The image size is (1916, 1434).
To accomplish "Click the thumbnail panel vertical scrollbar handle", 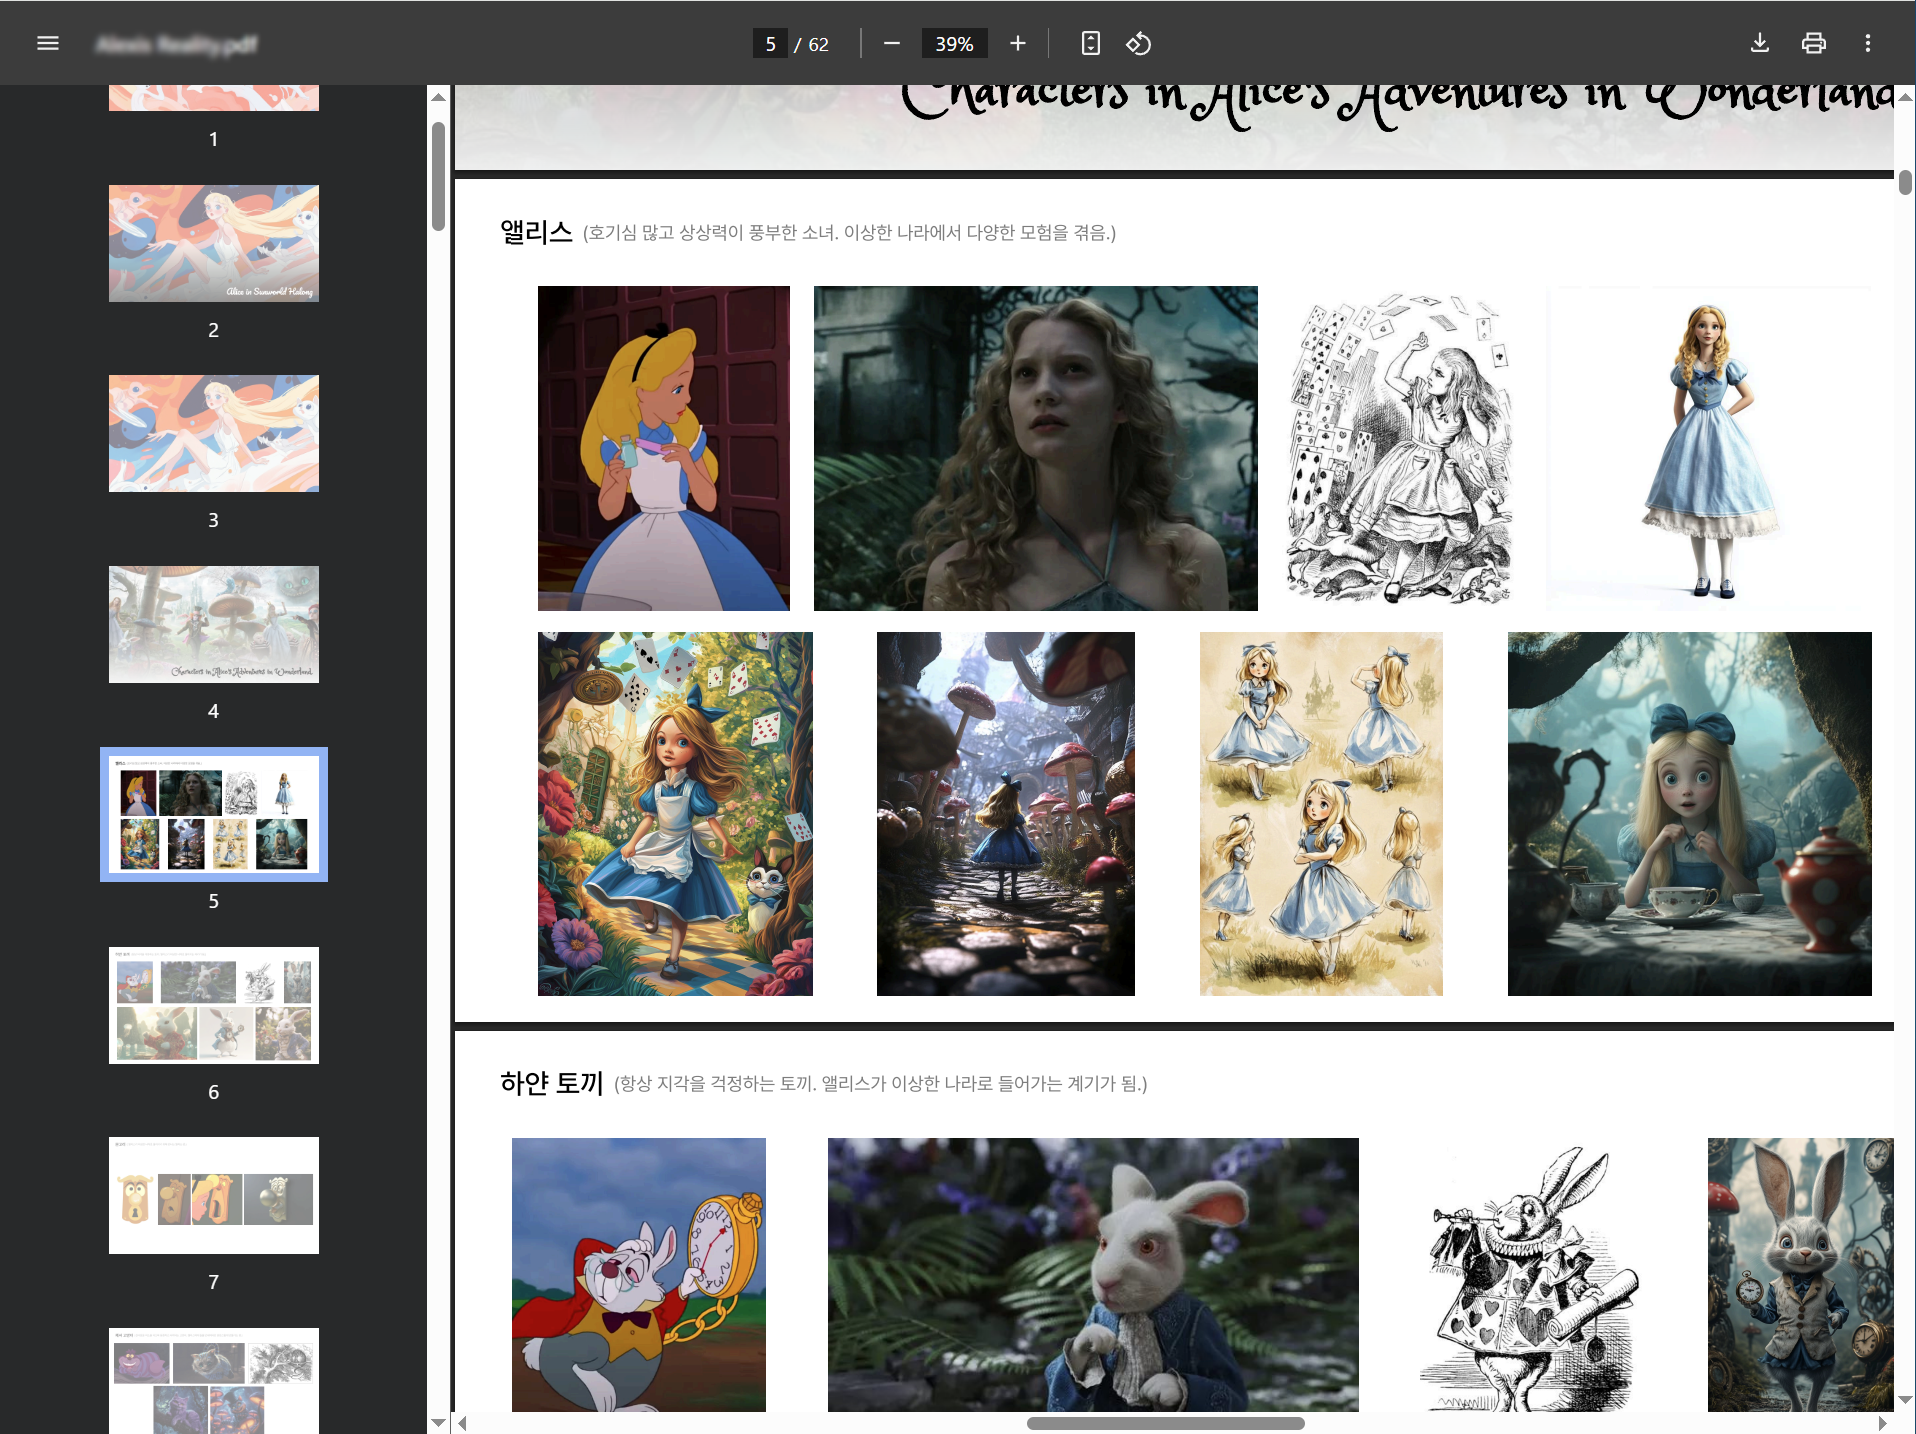I will pyautogui.click(x=438, y=177).
